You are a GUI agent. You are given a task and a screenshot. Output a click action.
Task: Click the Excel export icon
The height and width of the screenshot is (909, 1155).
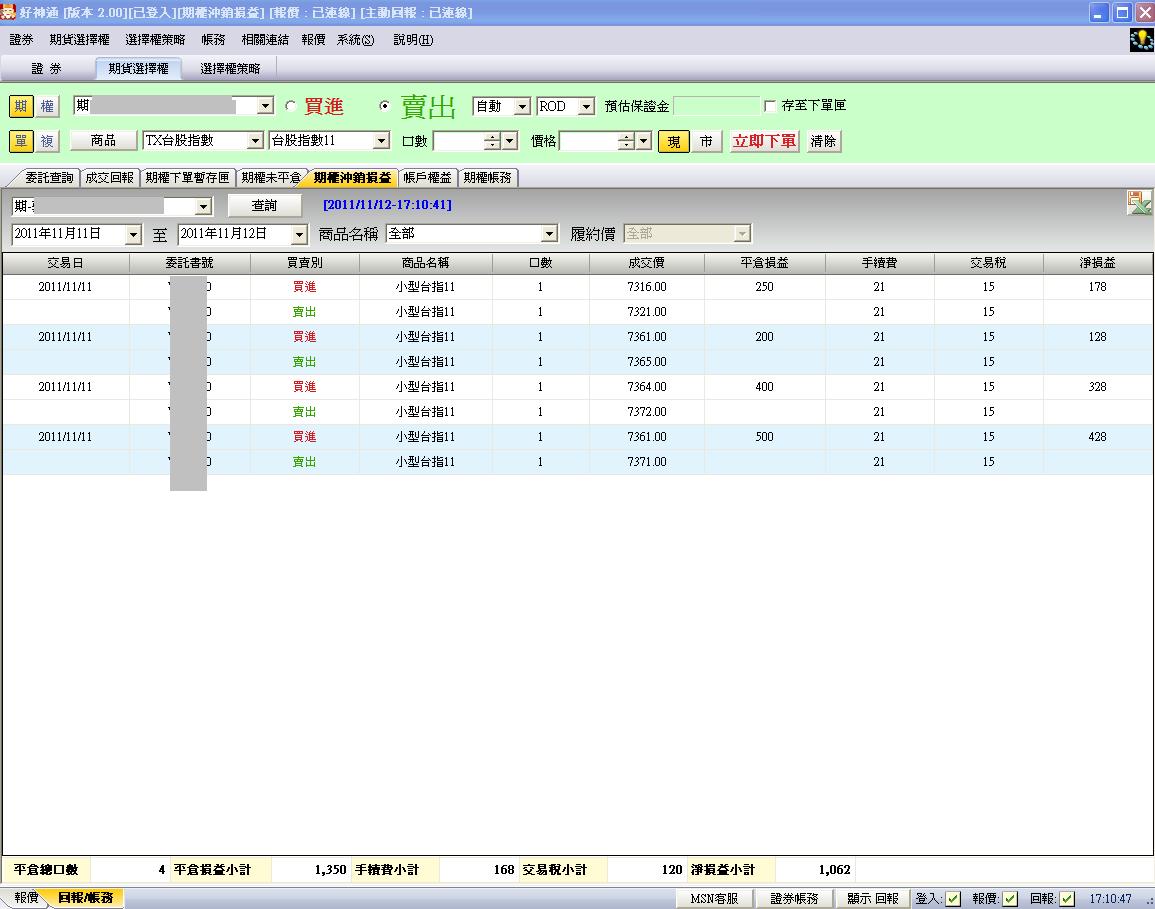(x=1139, y=203)
